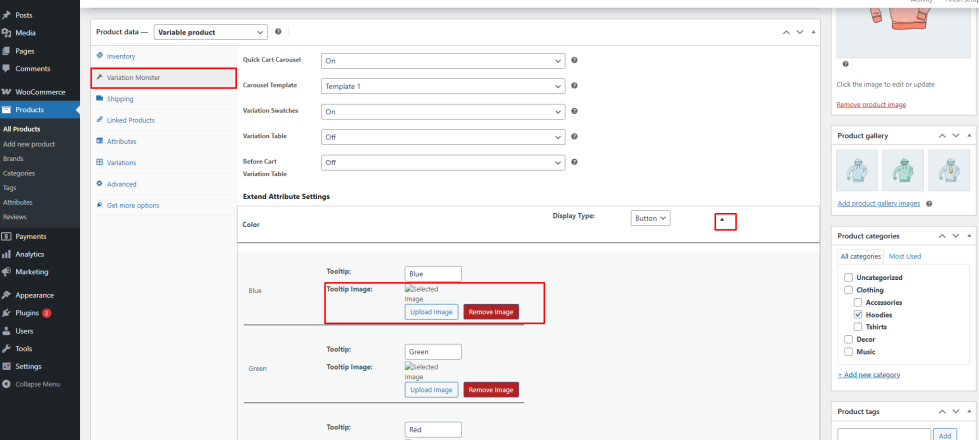
Task: Click Upload Image for Blue tooltip
Action: pos(432,312)
